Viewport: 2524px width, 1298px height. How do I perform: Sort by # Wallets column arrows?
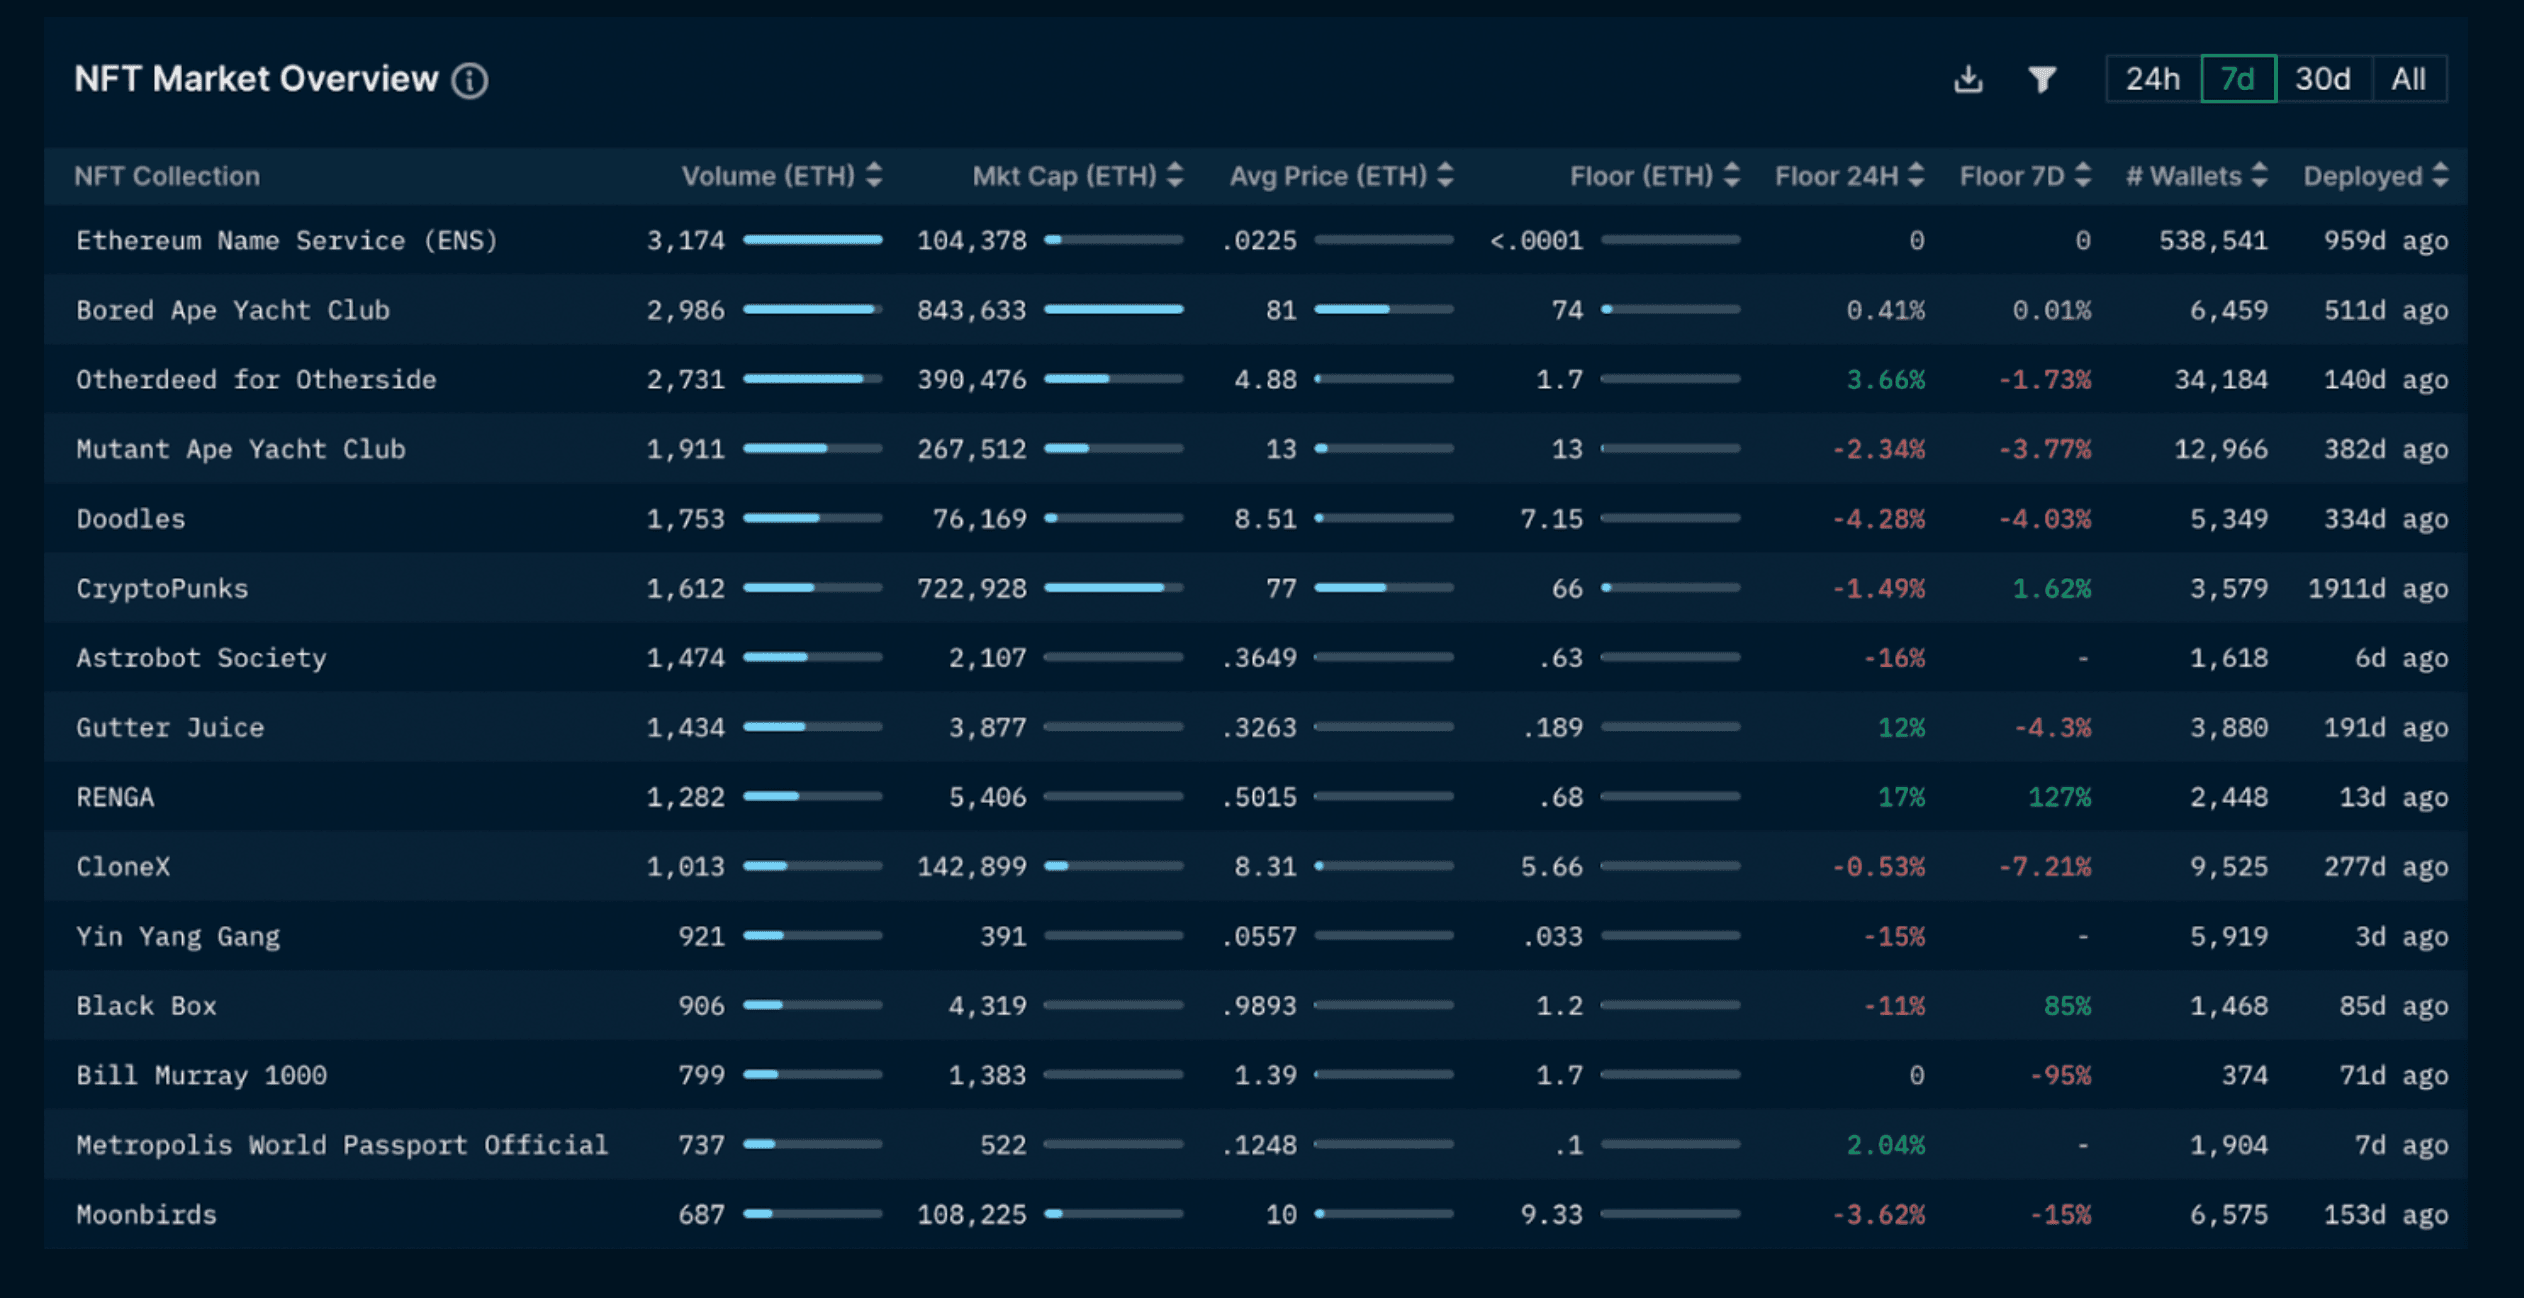(2259, 176)
